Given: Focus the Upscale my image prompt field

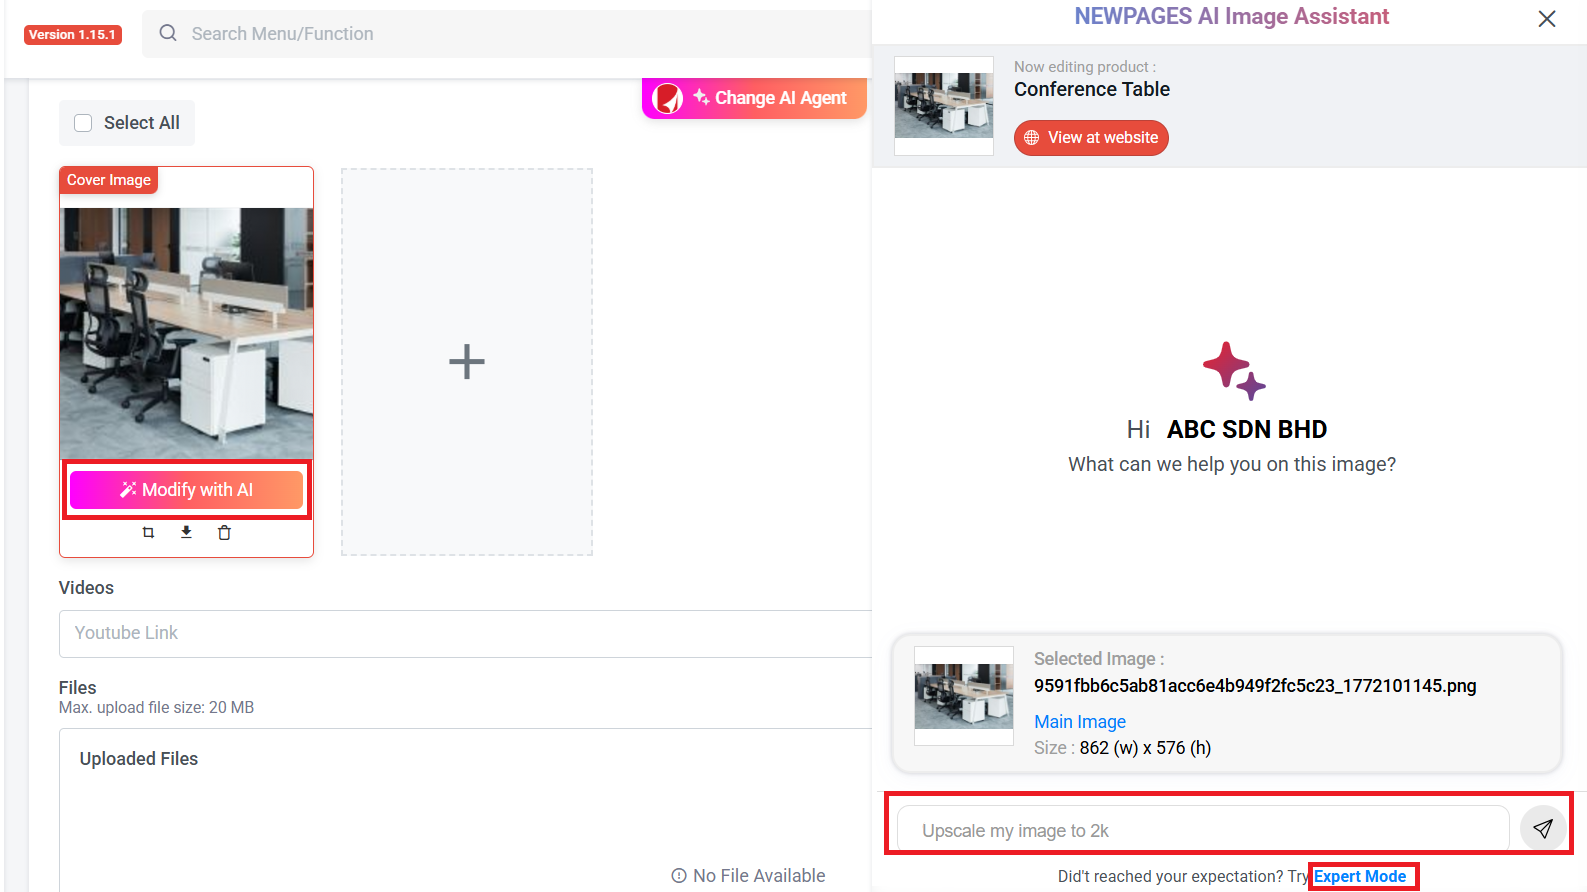Looking at the screenshot, I should coord(1202,830).
